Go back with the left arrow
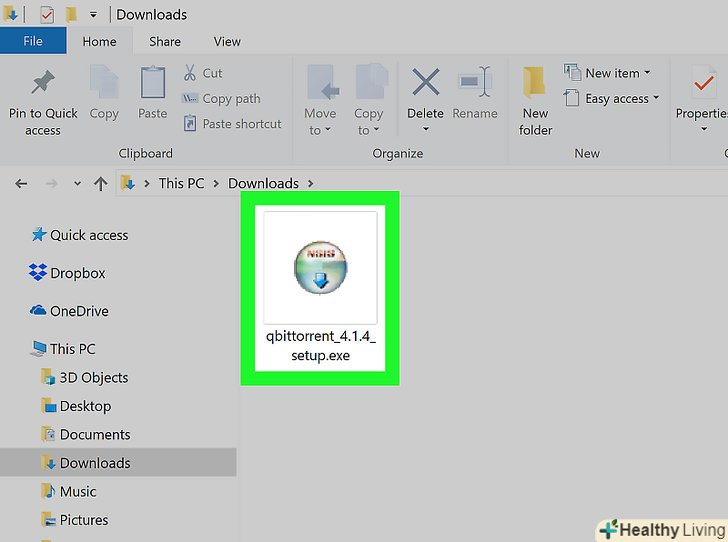Viewport: 728px width, 542px height. [21, 184]
